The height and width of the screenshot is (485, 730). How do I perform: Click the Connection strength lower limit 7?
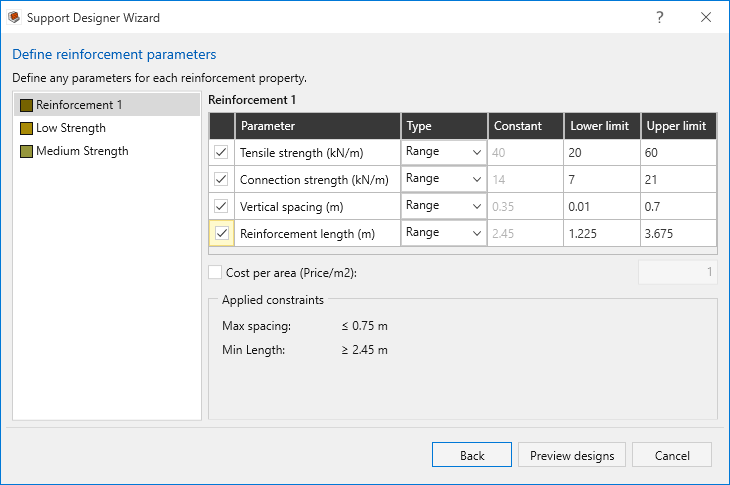point(602,180)
